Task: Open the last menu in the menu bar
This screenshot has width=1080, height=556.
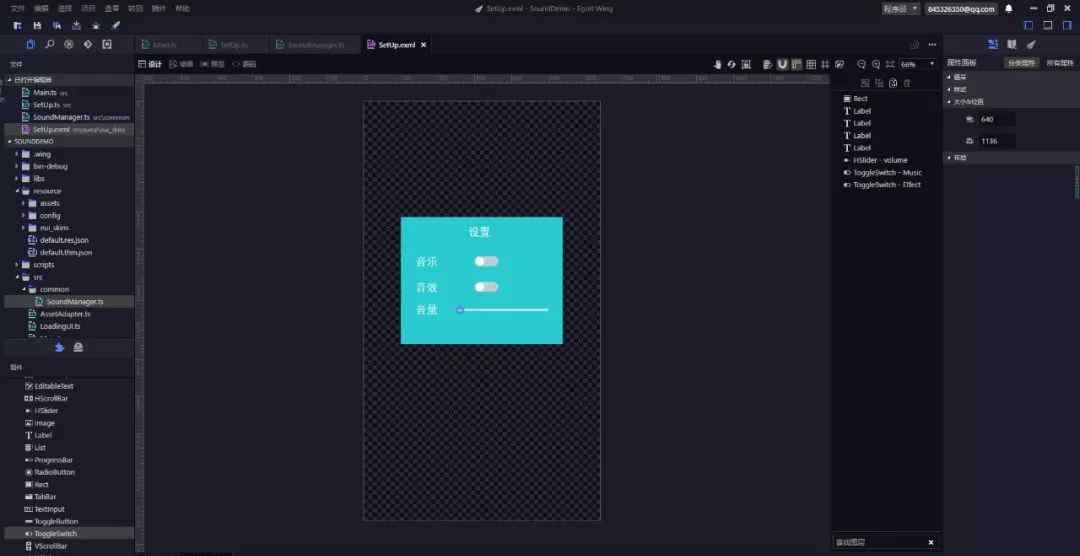Action: pos(183,8)
